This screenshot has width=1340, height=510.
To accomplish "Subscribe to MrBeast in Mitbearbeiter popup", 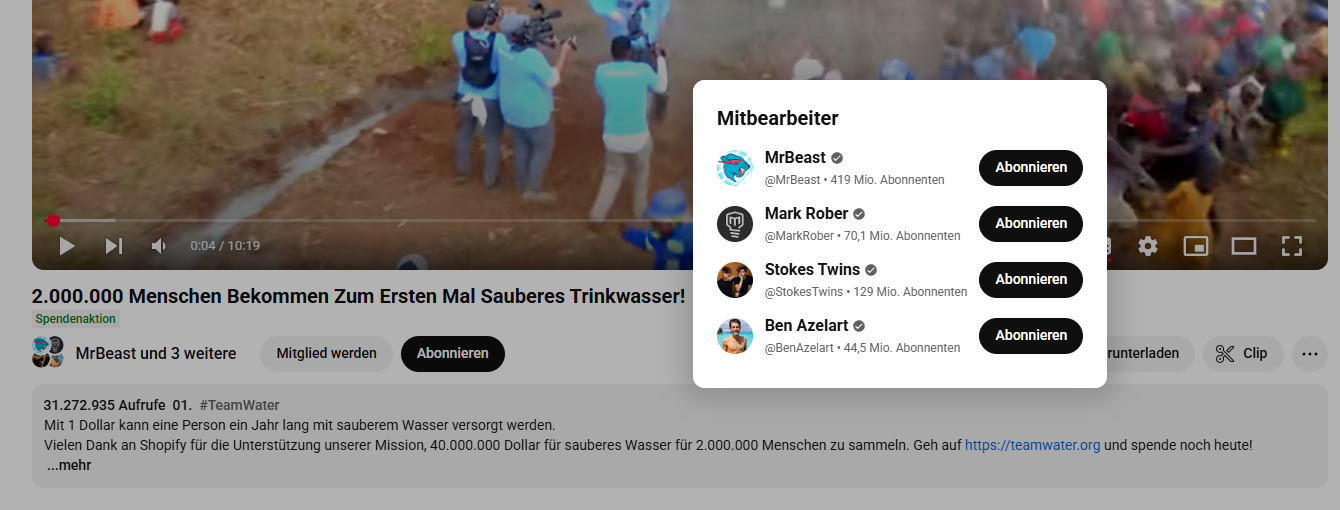I will tap(1031, 167).
